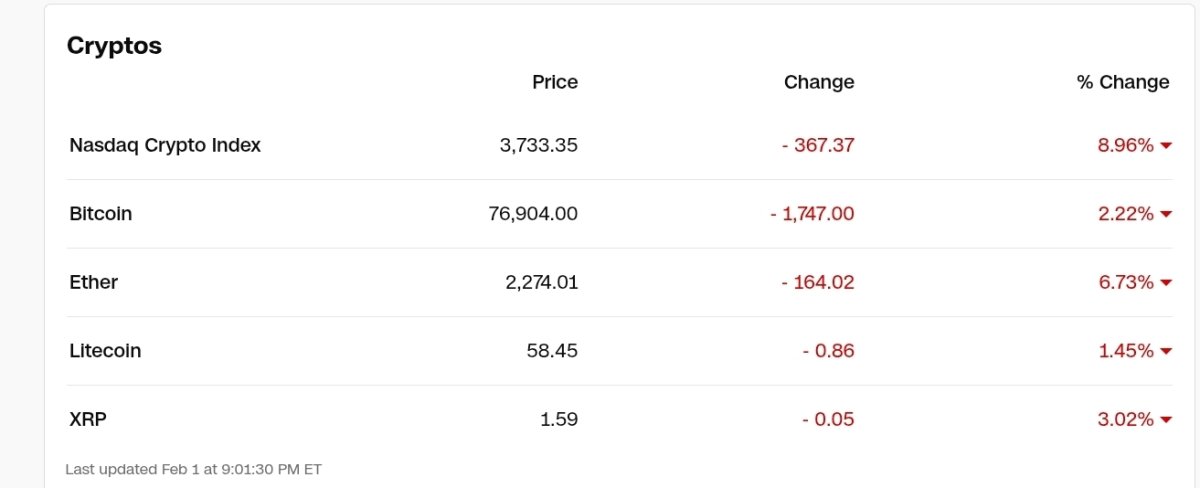This screenshot has height=488, width=1200.
Task: Open the Bitcoin quote link
Action: coord(101,213)
